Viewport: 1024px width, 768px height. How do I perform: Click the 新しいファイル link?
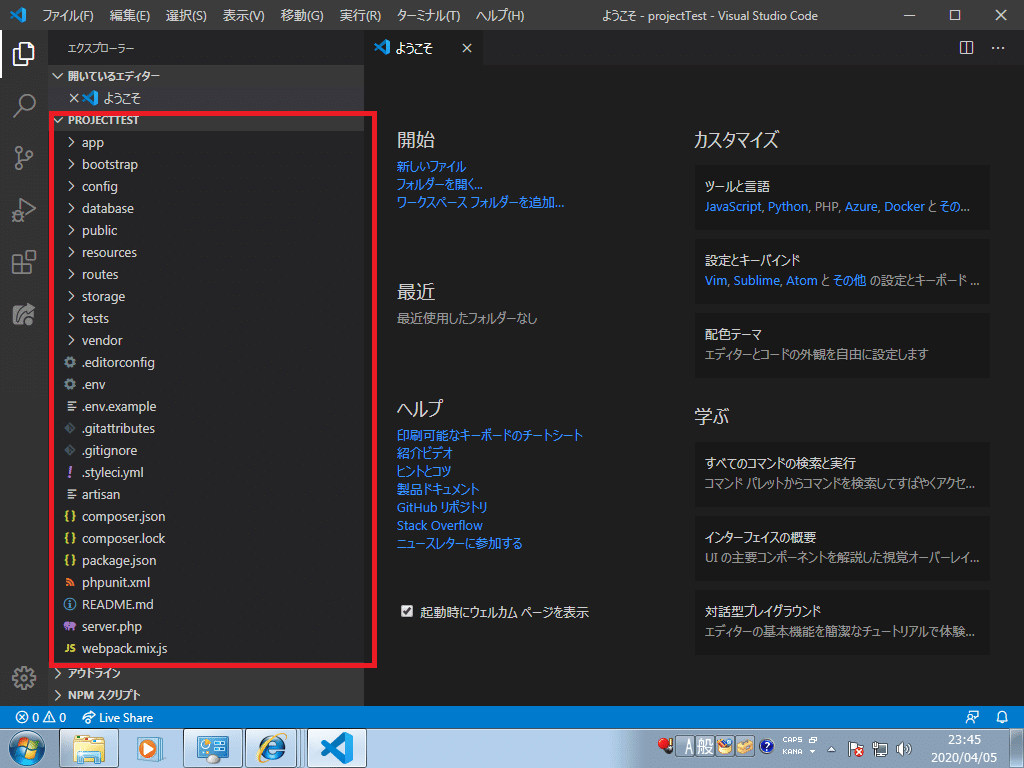coord(431,167)
